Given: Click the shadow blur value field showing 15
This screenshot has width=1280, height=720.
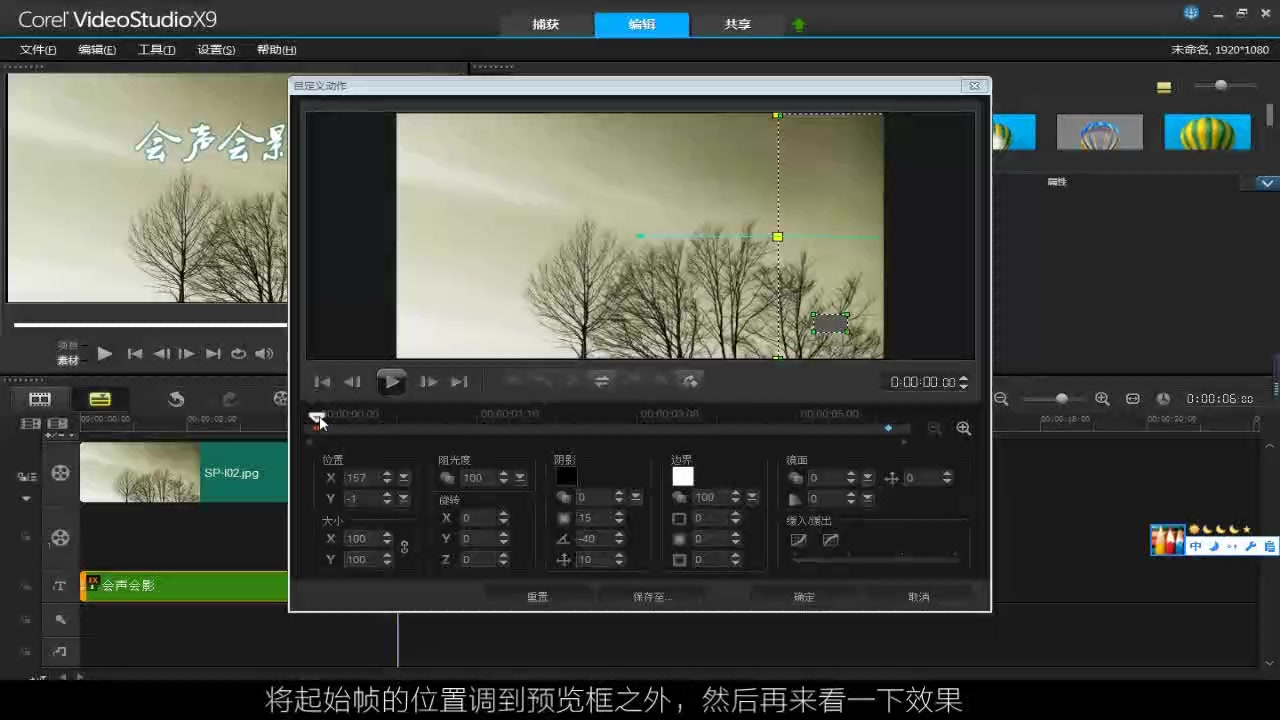Looking at the screenshot, I should pyautogui.click(x=593, y=518).
